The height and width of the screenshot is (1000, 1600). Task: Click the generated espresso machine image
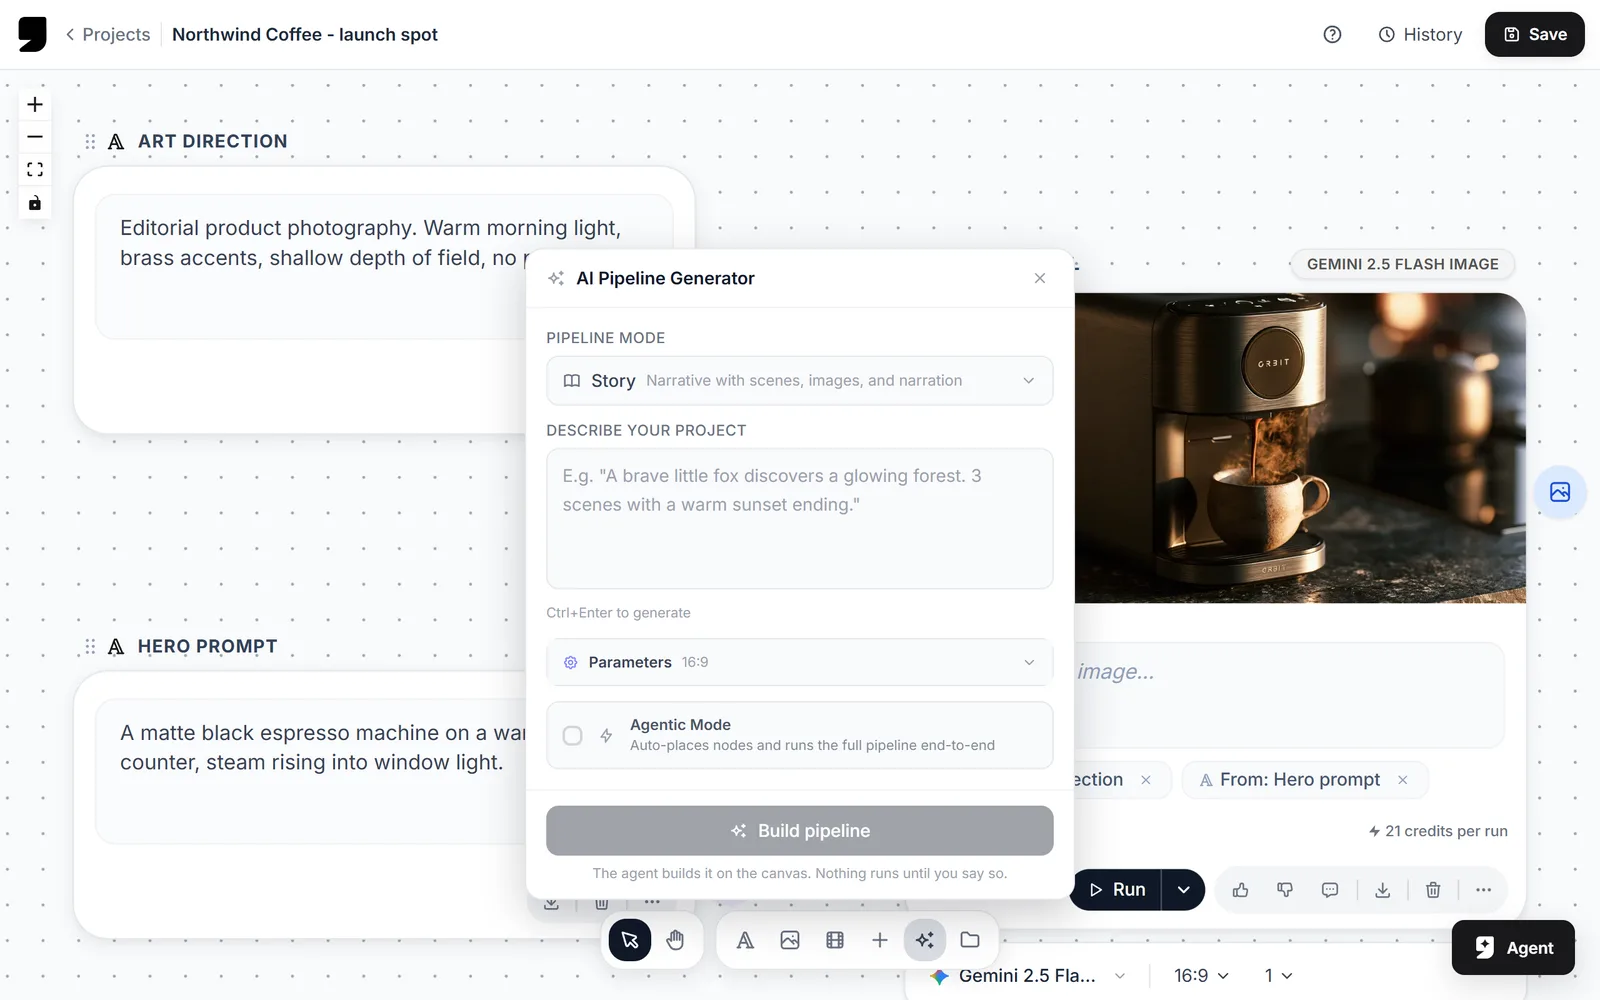[x=1300, y=448]
